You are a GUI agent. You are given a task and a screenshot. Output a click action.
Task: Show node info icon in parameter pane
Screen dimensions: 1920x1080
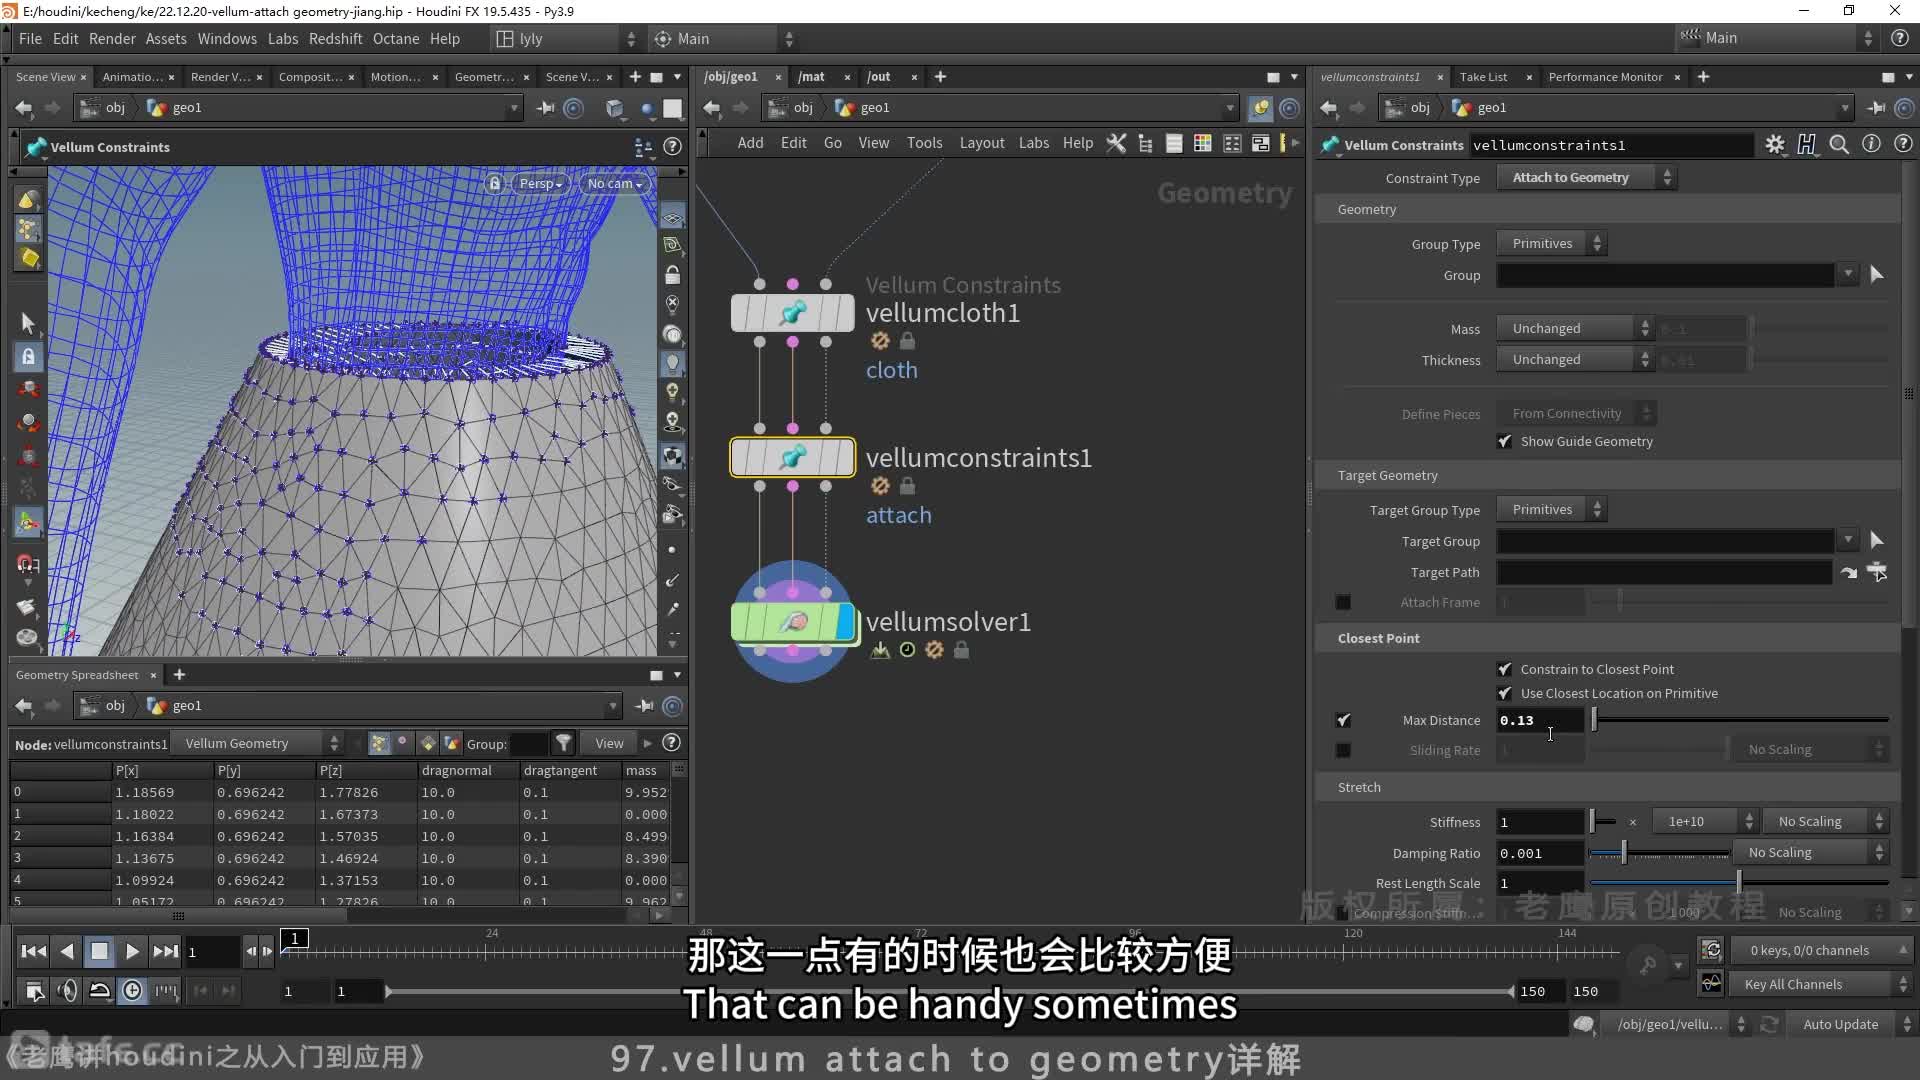[x=1871, y=144]
